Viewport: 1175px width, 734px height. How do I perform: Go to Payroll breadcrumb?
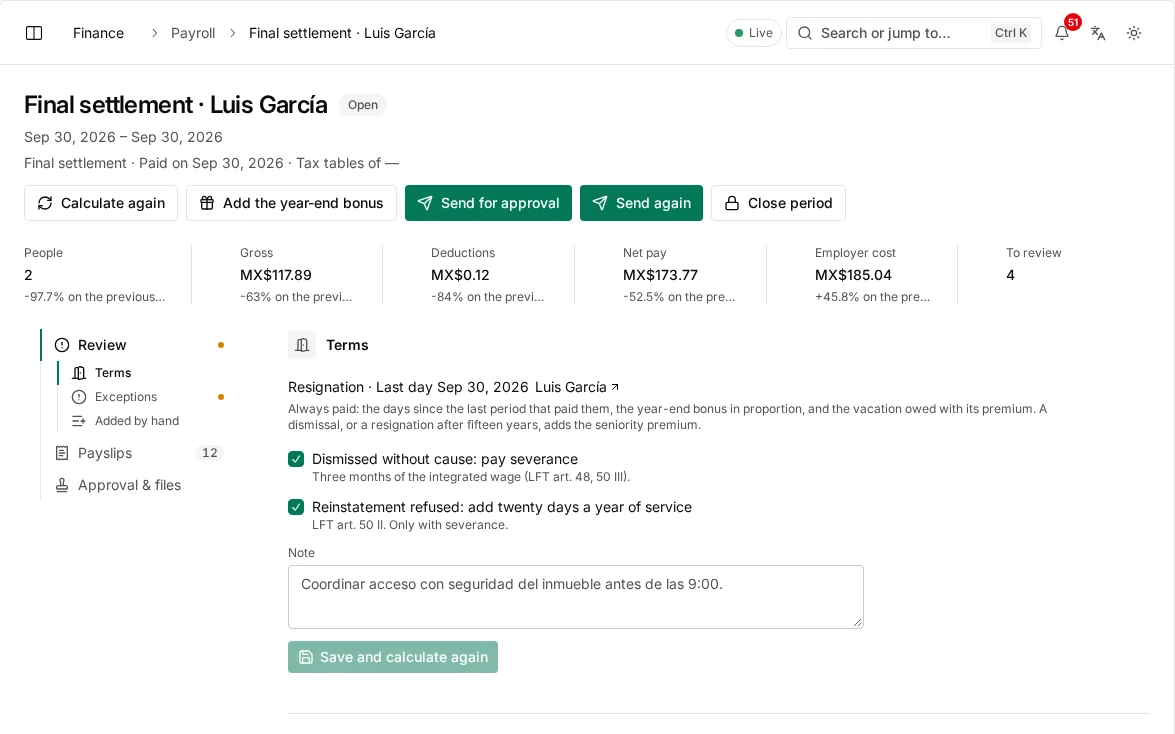(x=193, y=33)
